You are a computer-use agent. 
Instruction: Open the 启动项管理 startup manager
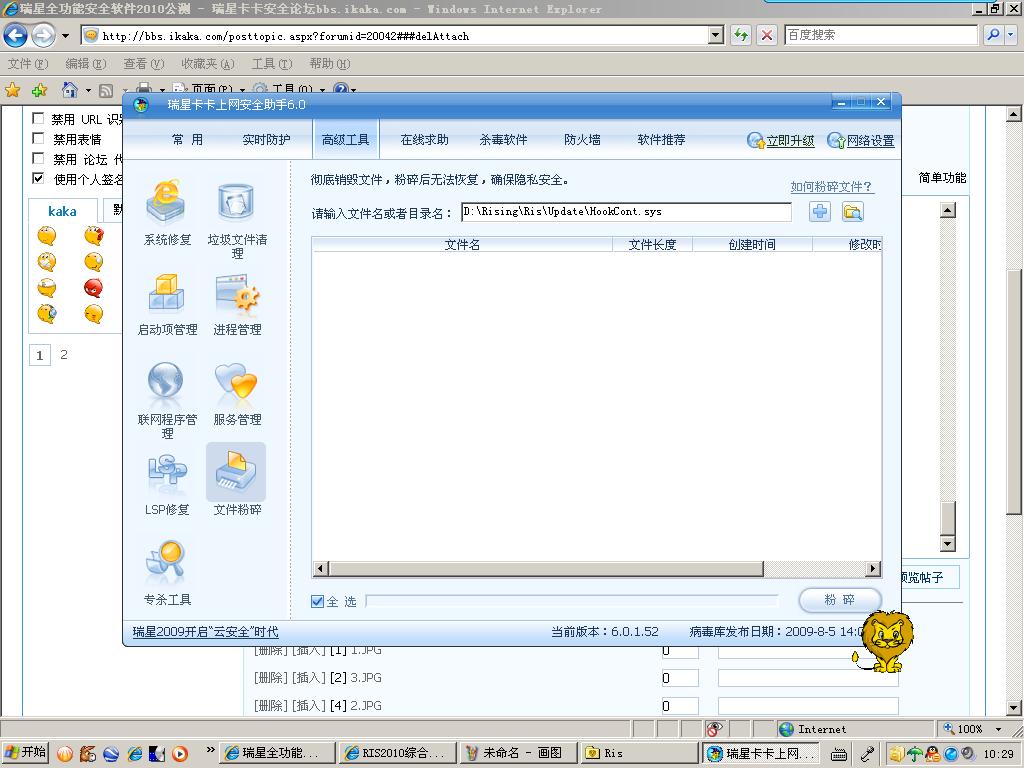(x=167, y=304)
